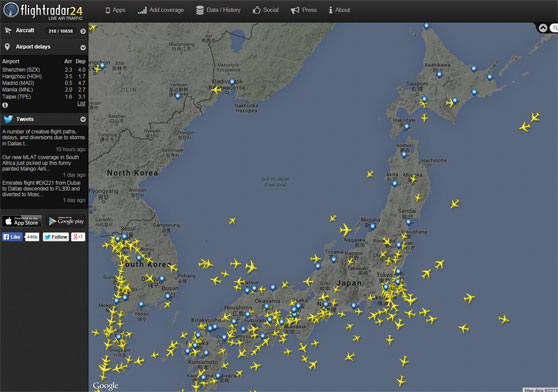
Task: Collapse the Airport delays panel
Action: click(83, 47)
